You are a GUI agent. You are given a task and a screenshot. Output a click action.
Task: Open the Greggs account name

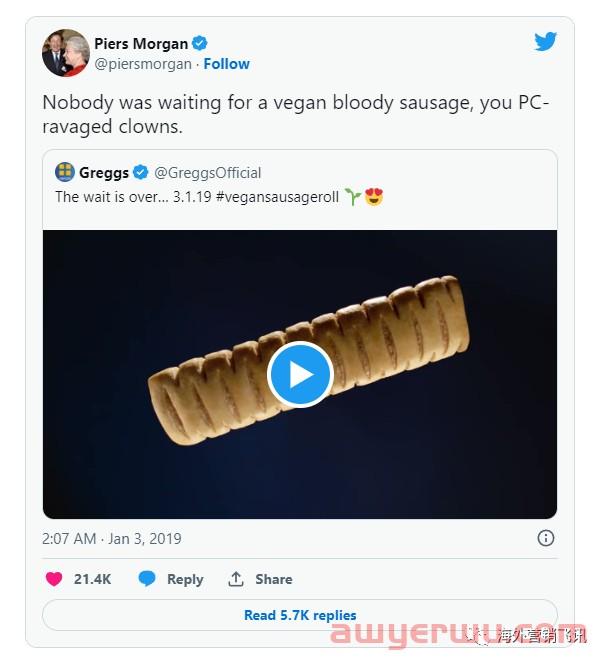point(104,172)
